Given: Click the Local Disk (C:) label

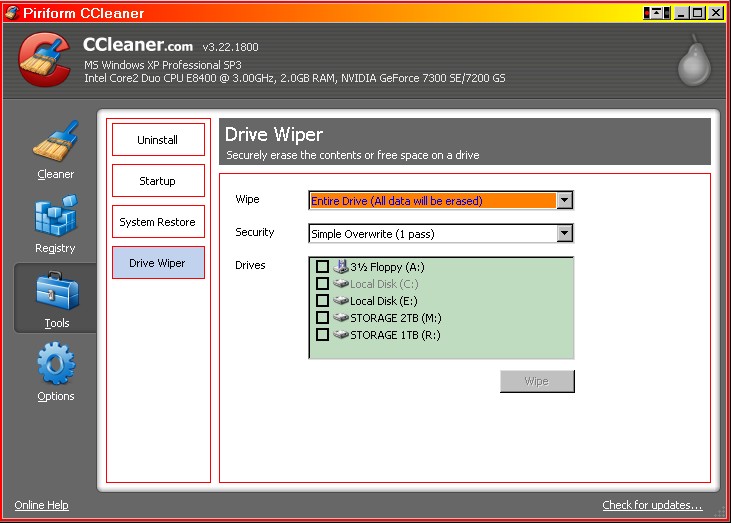Looking at the screenshot, I should pos(384,284).
